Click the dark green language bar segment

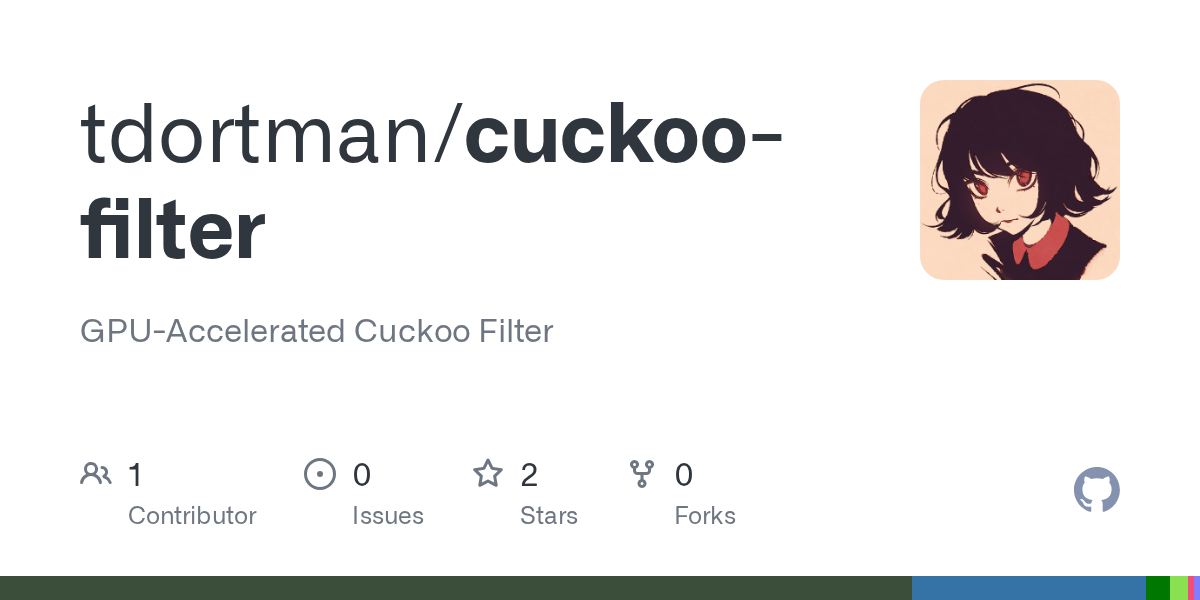click(1157, 588)
